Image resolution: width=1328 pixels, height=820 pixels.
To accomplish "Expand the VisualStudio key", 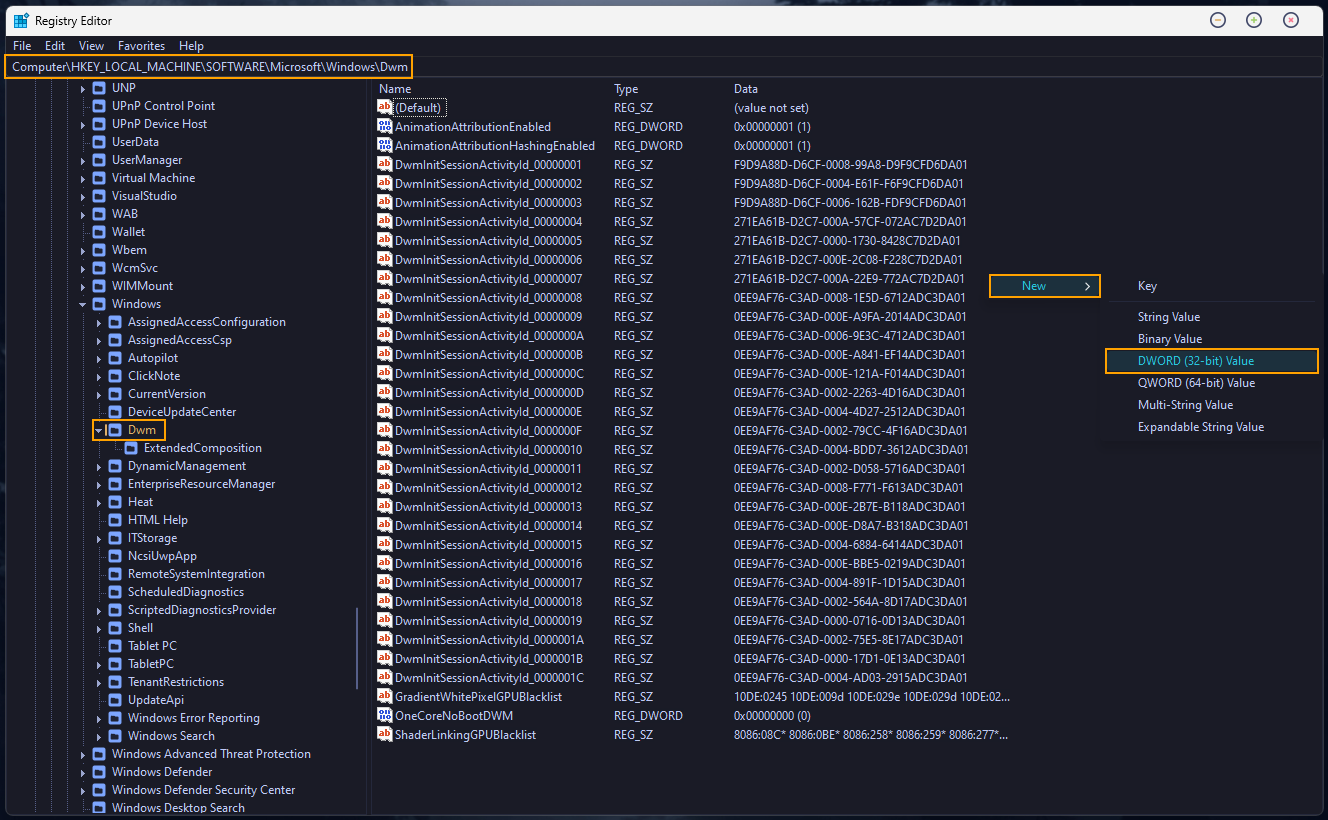I will [x=83, y=196].
